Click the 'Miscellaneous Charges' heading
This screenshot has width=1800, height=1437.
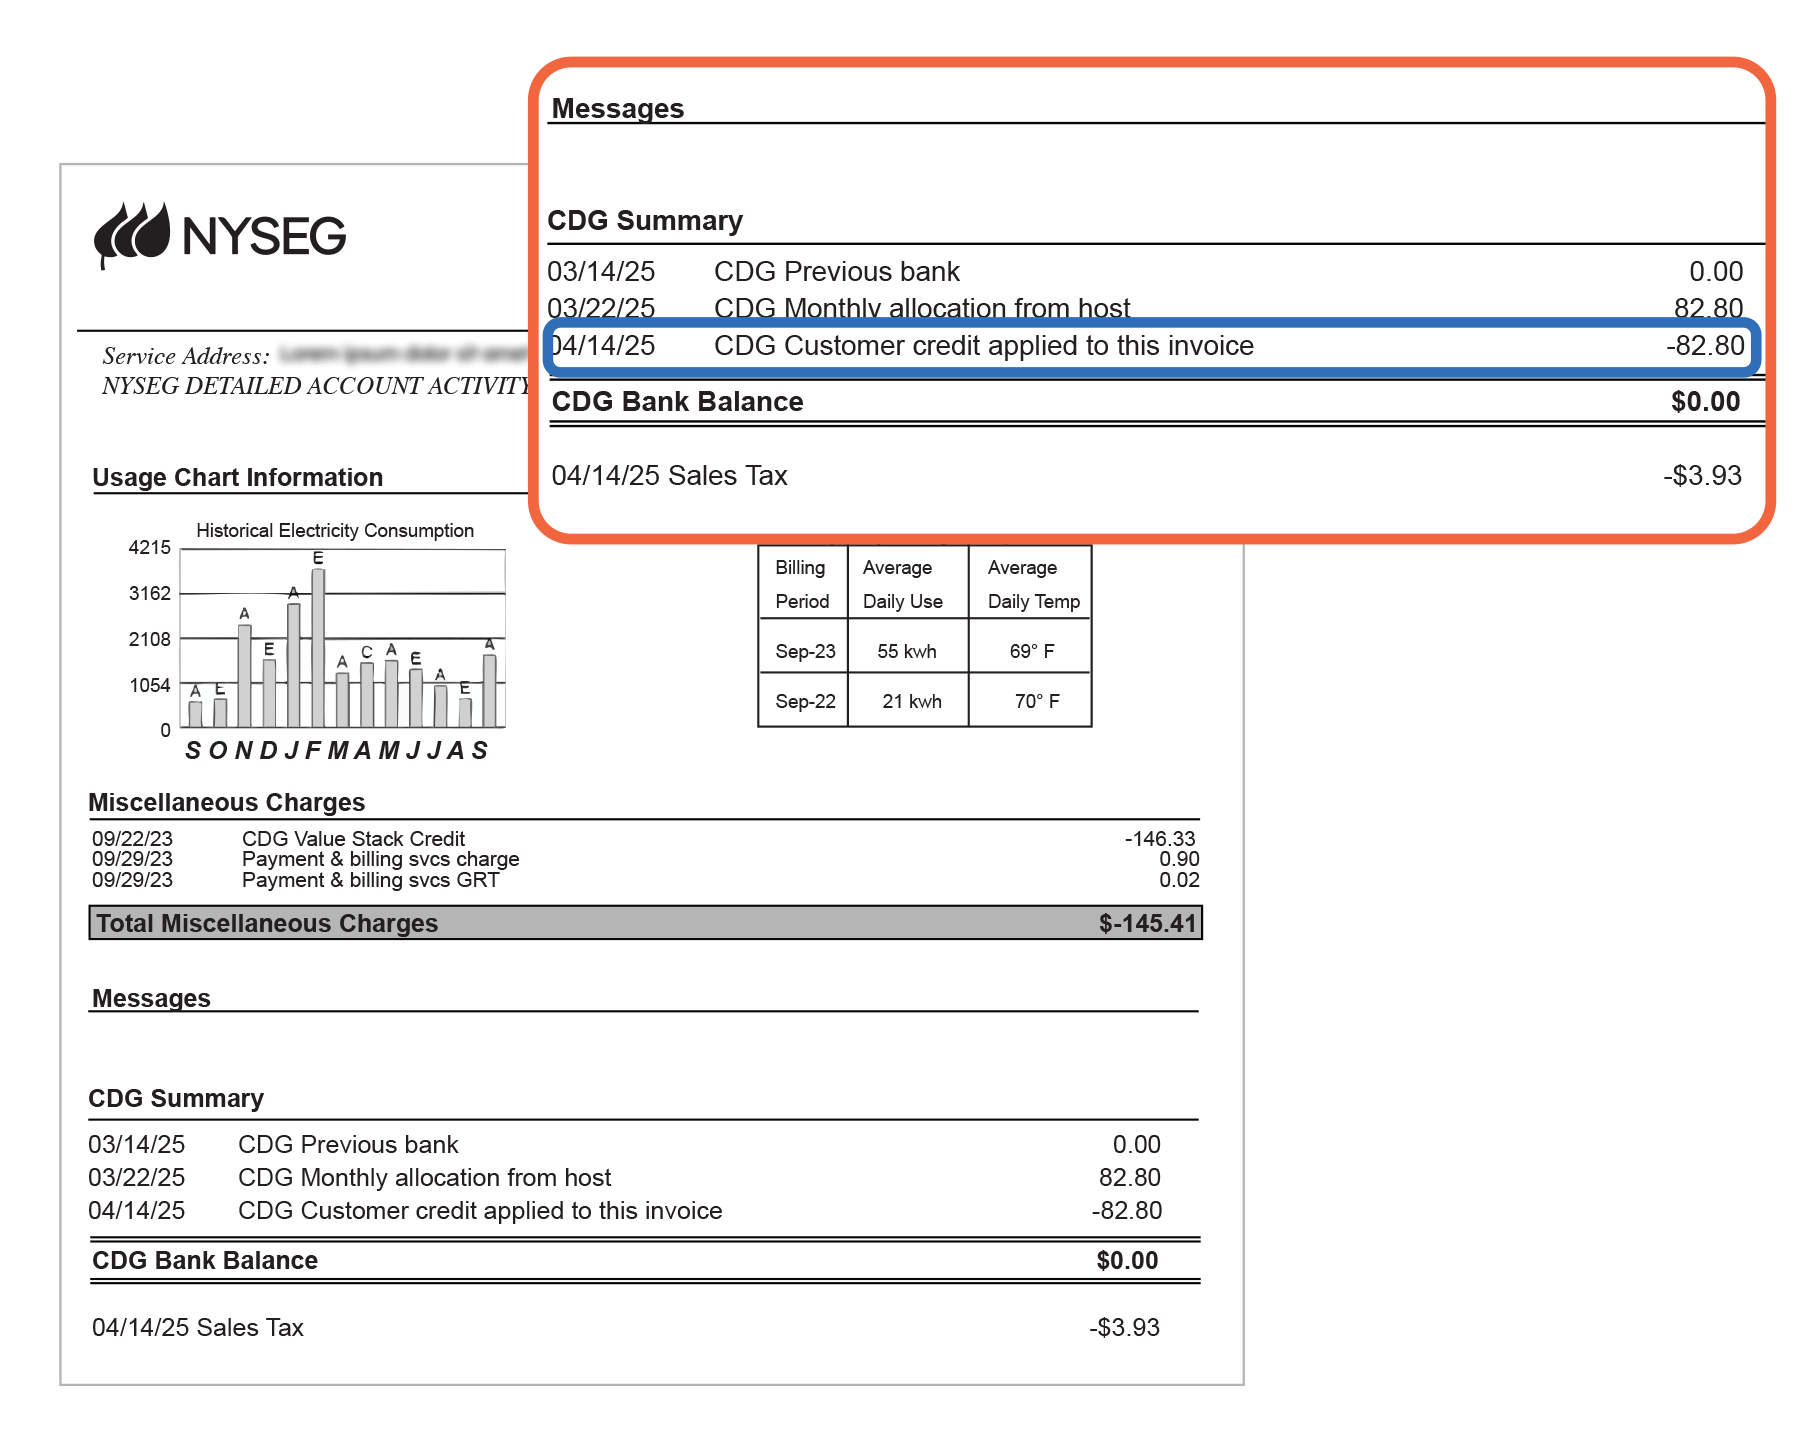(x=227, y=802)
